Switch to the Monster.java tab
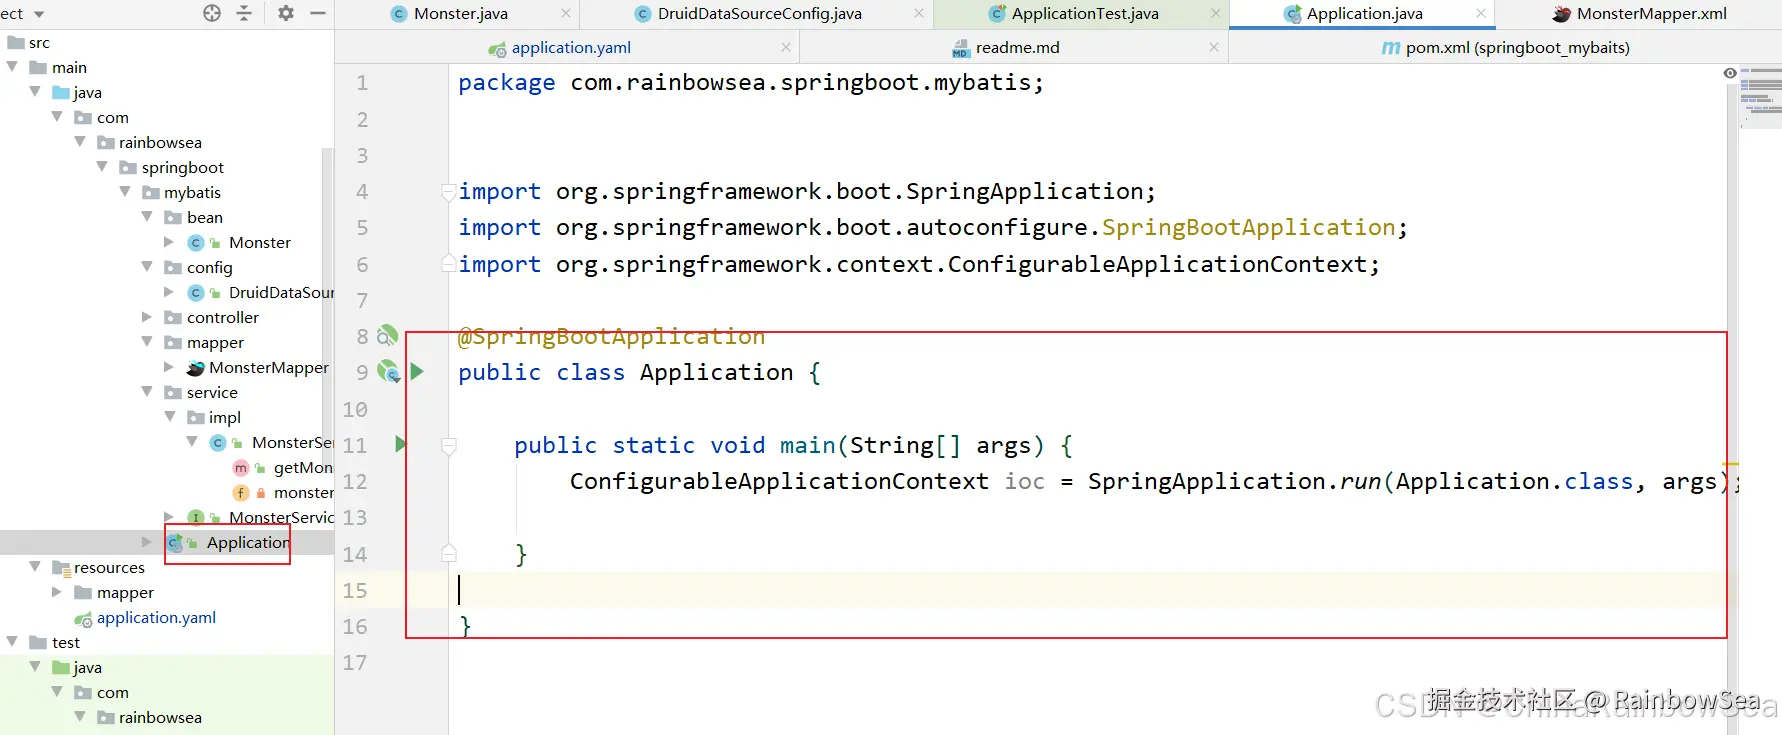This screenshot has width=1782, height=735. click(x=460, y=14)
